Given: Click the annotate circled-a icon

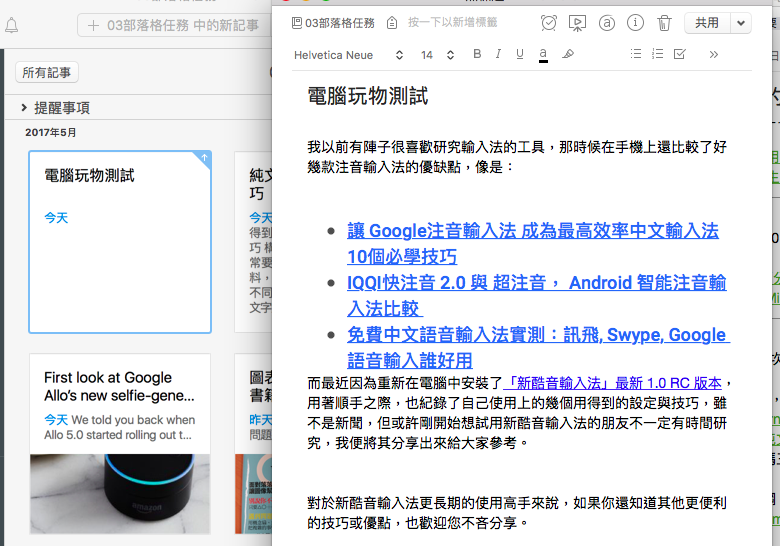Looking at the screenshot, I should [x=606, y=23].
